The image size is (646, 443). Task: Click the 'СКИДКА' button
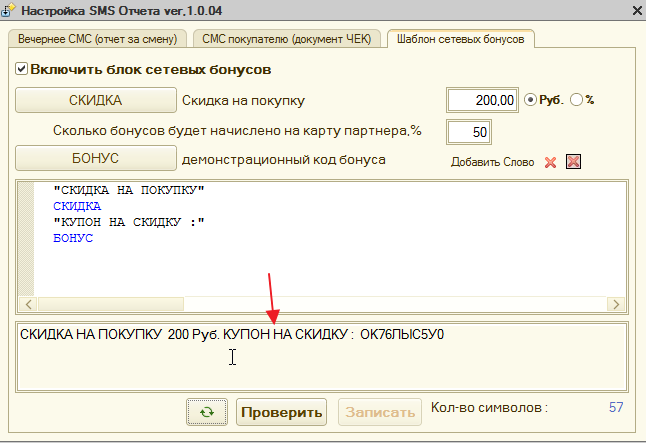[x=96, y=100]
